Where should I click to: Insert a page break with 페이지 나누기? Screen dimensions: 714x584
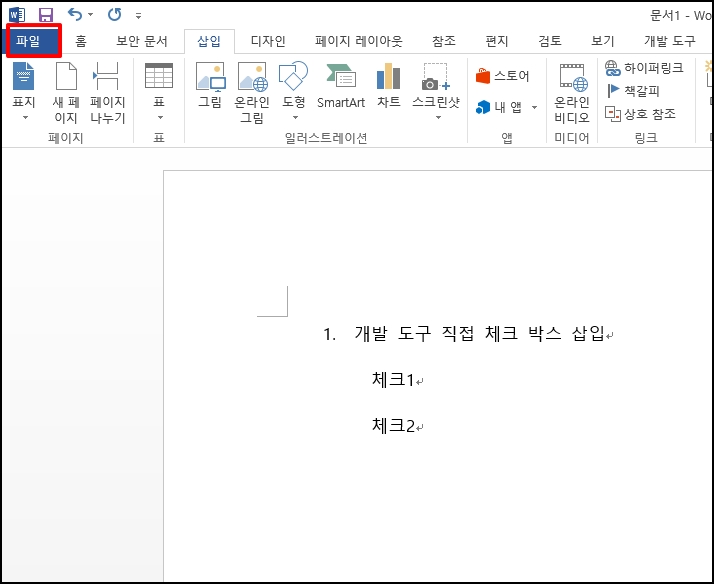pos(107,93)
